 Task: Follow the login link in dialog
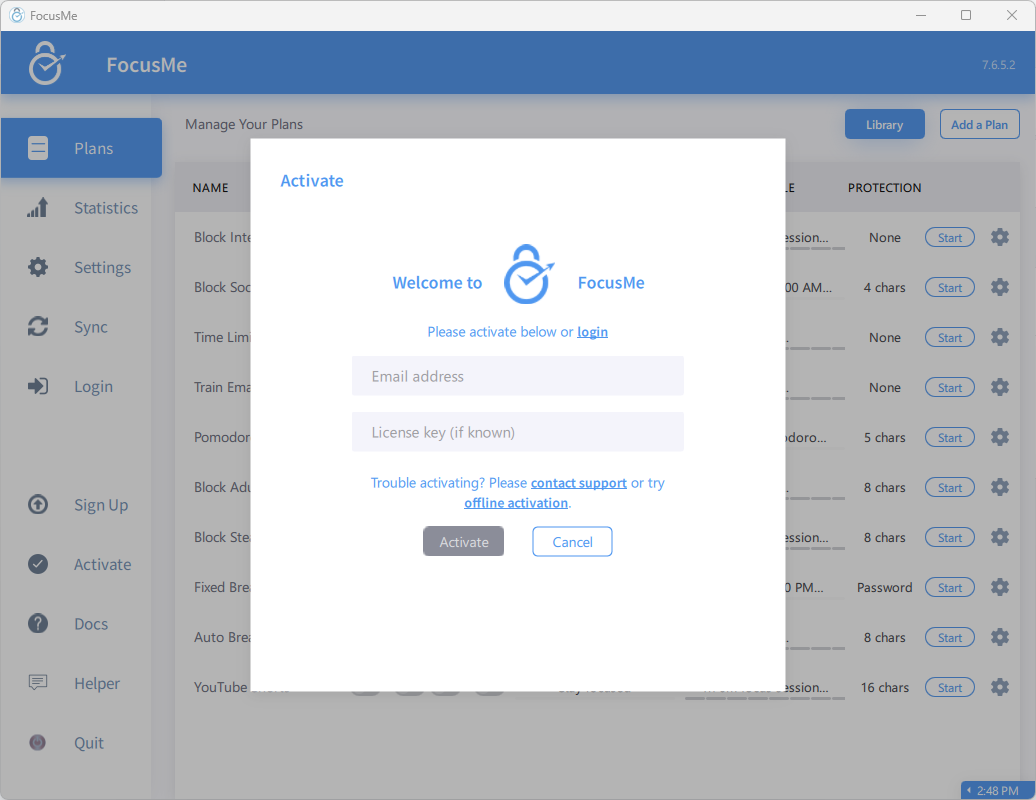[592, 332]
